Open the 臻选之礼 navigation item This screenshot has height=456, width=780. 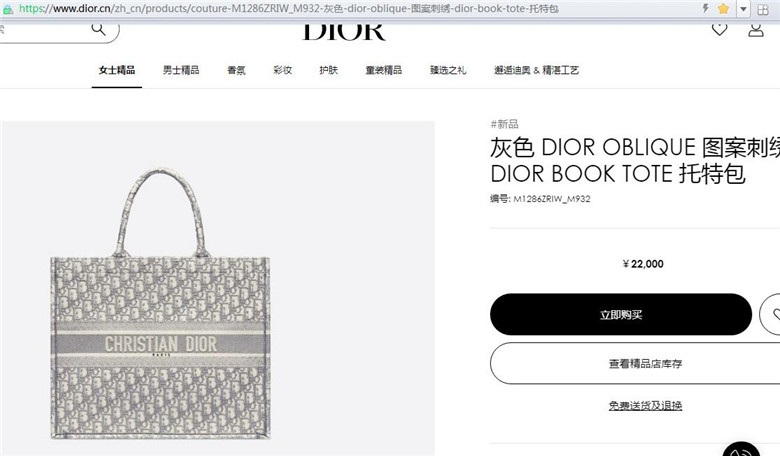(448, 70)
